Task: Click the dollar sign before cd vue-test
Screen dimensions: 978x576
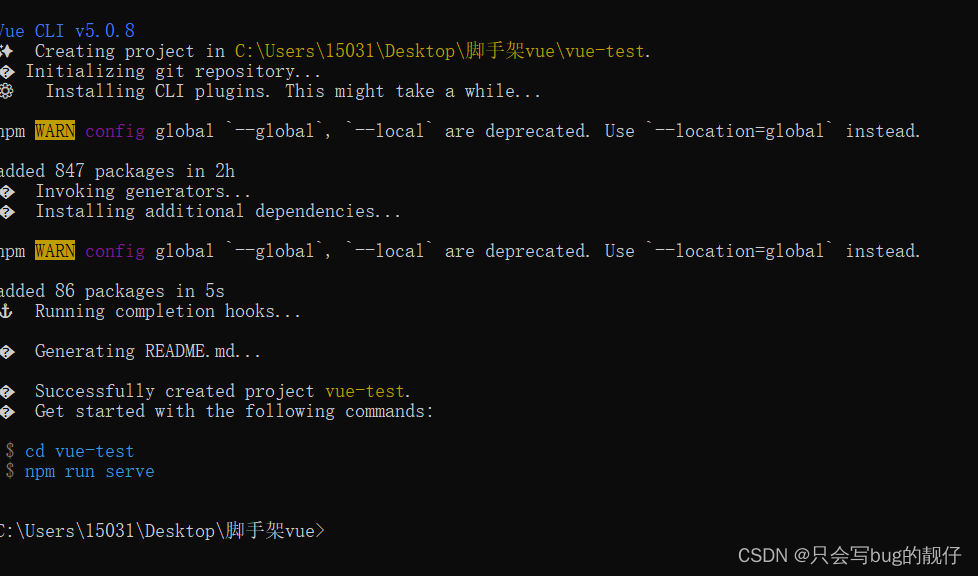Action: tap(10, 451)
